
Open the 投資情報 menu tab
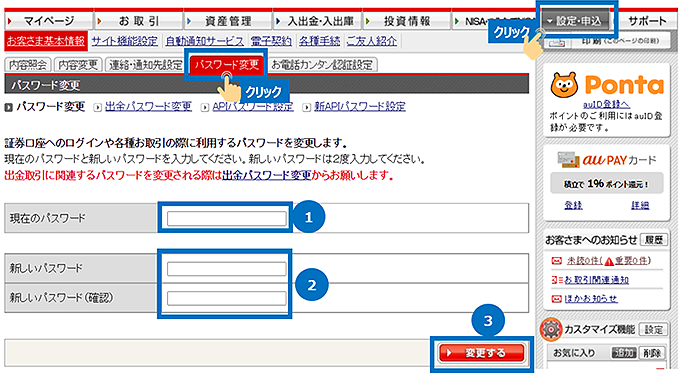(406, 21)
